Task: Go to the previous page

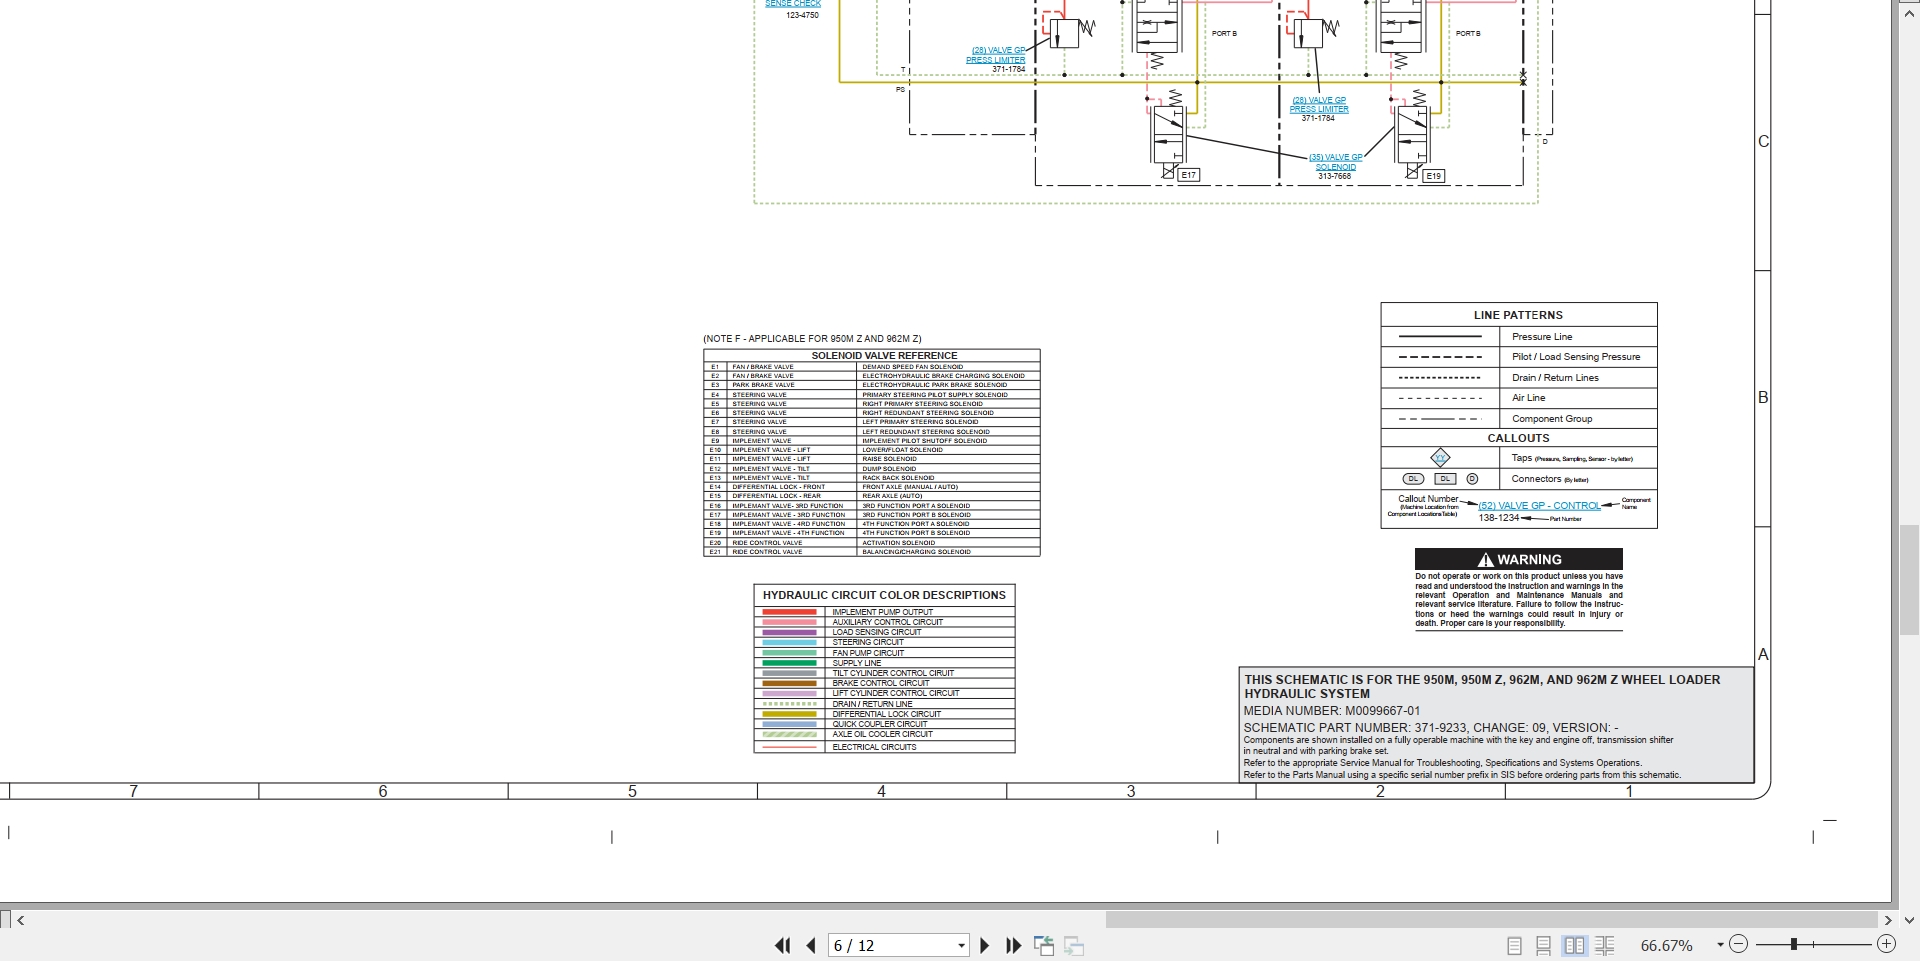Action: [x=811, y=945]
